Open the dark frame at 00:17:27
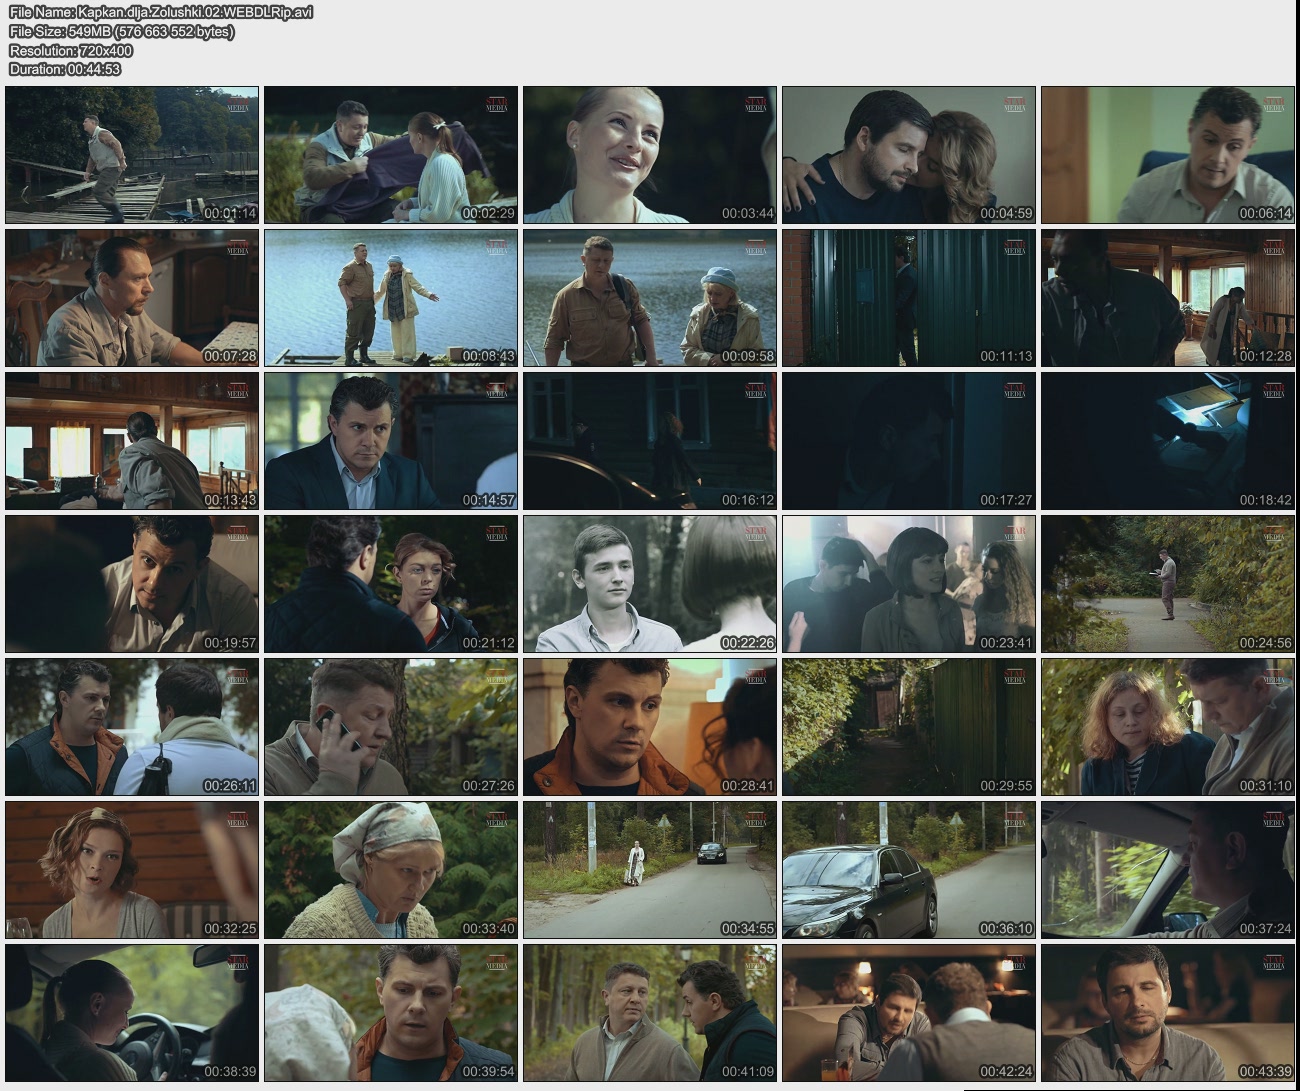 [909, 441]
